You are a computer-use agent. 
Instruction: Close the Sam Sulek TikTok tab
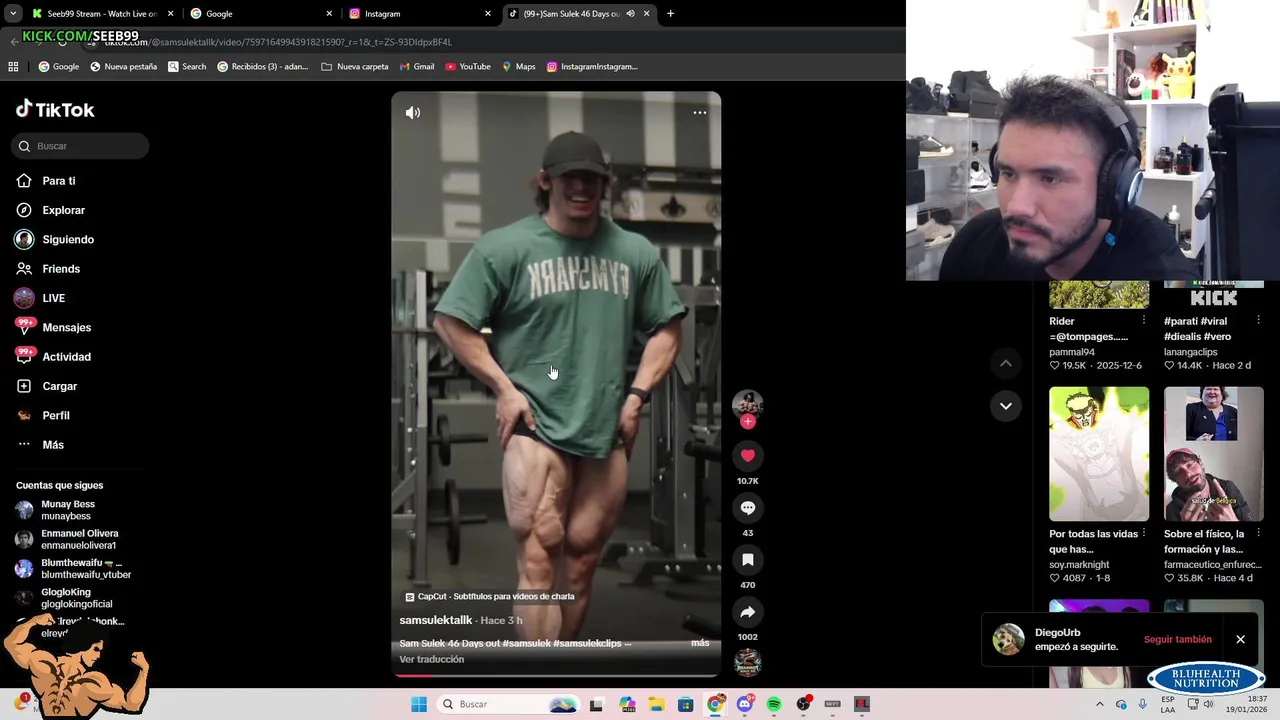pos(646,14)
